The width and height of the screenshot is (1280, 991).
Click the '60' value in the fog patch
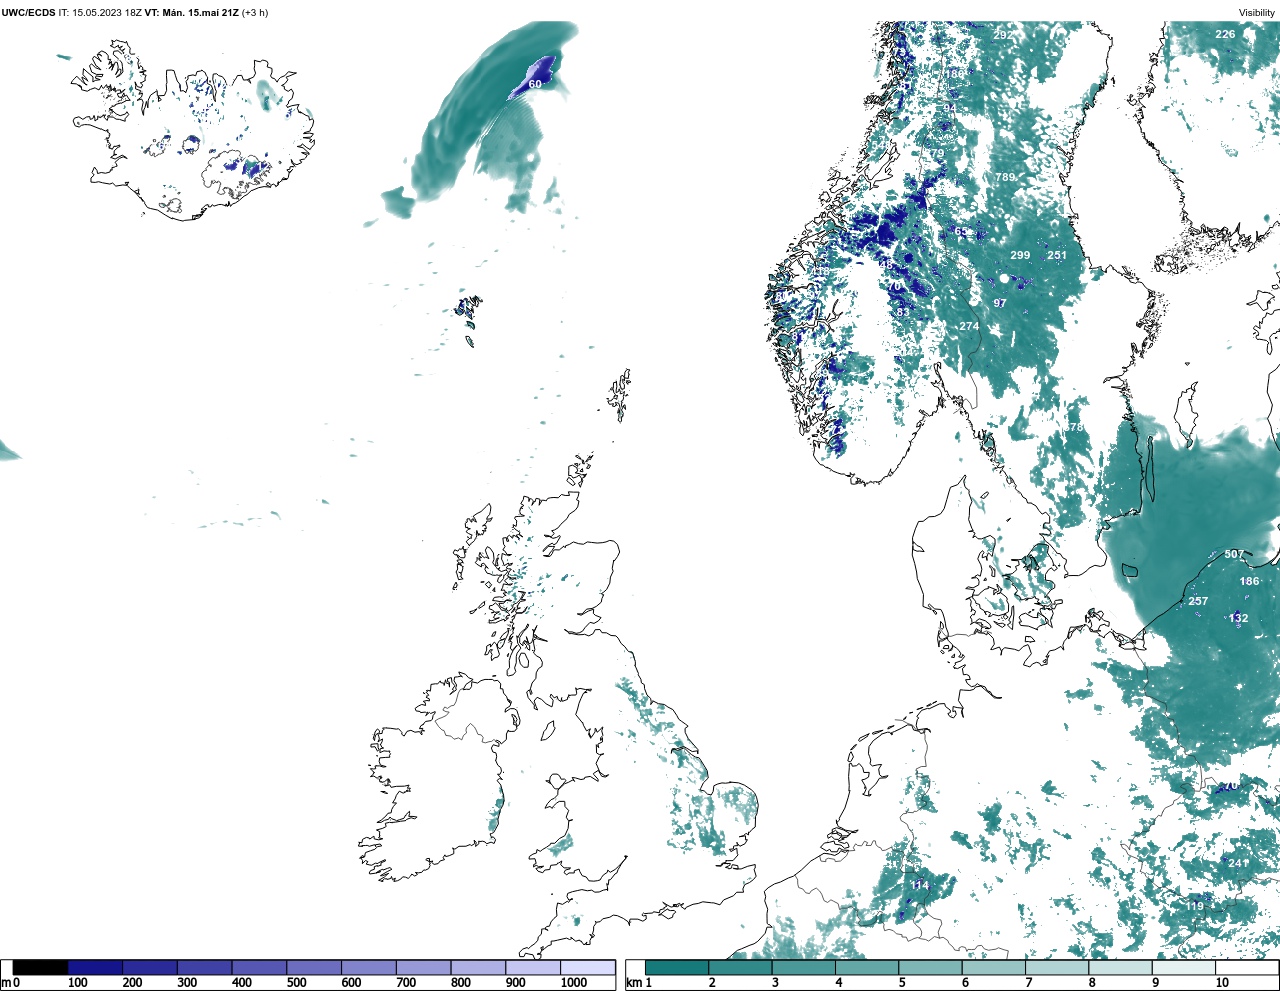[x=535, y=84]
